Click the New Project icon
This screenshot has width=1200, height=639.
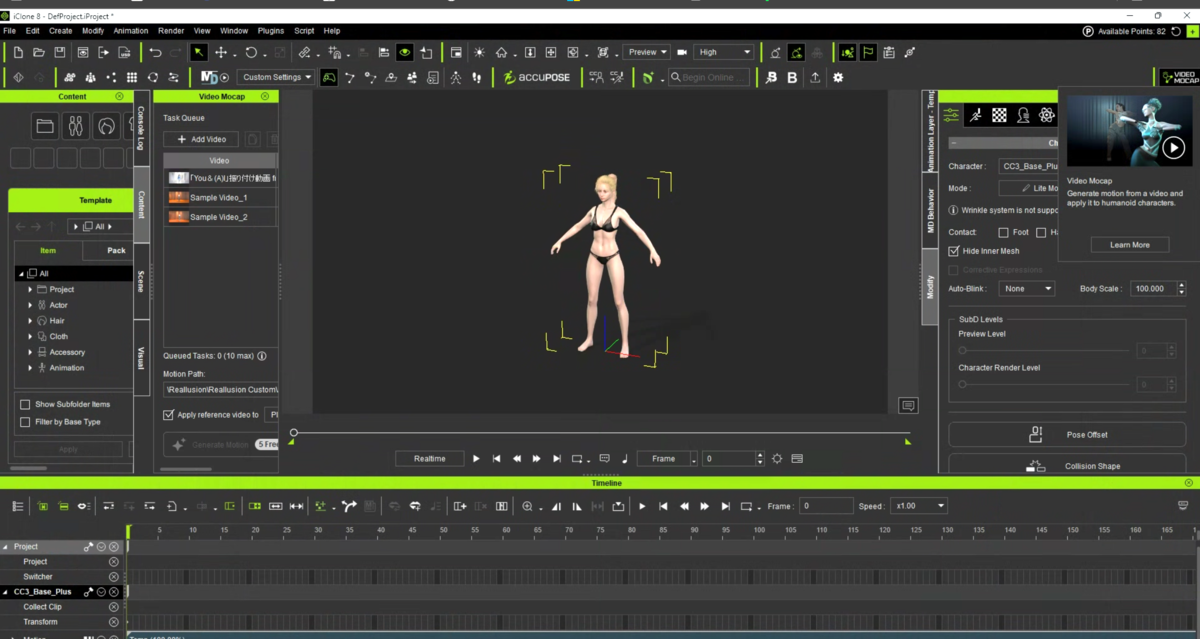(x=17, y=52)
